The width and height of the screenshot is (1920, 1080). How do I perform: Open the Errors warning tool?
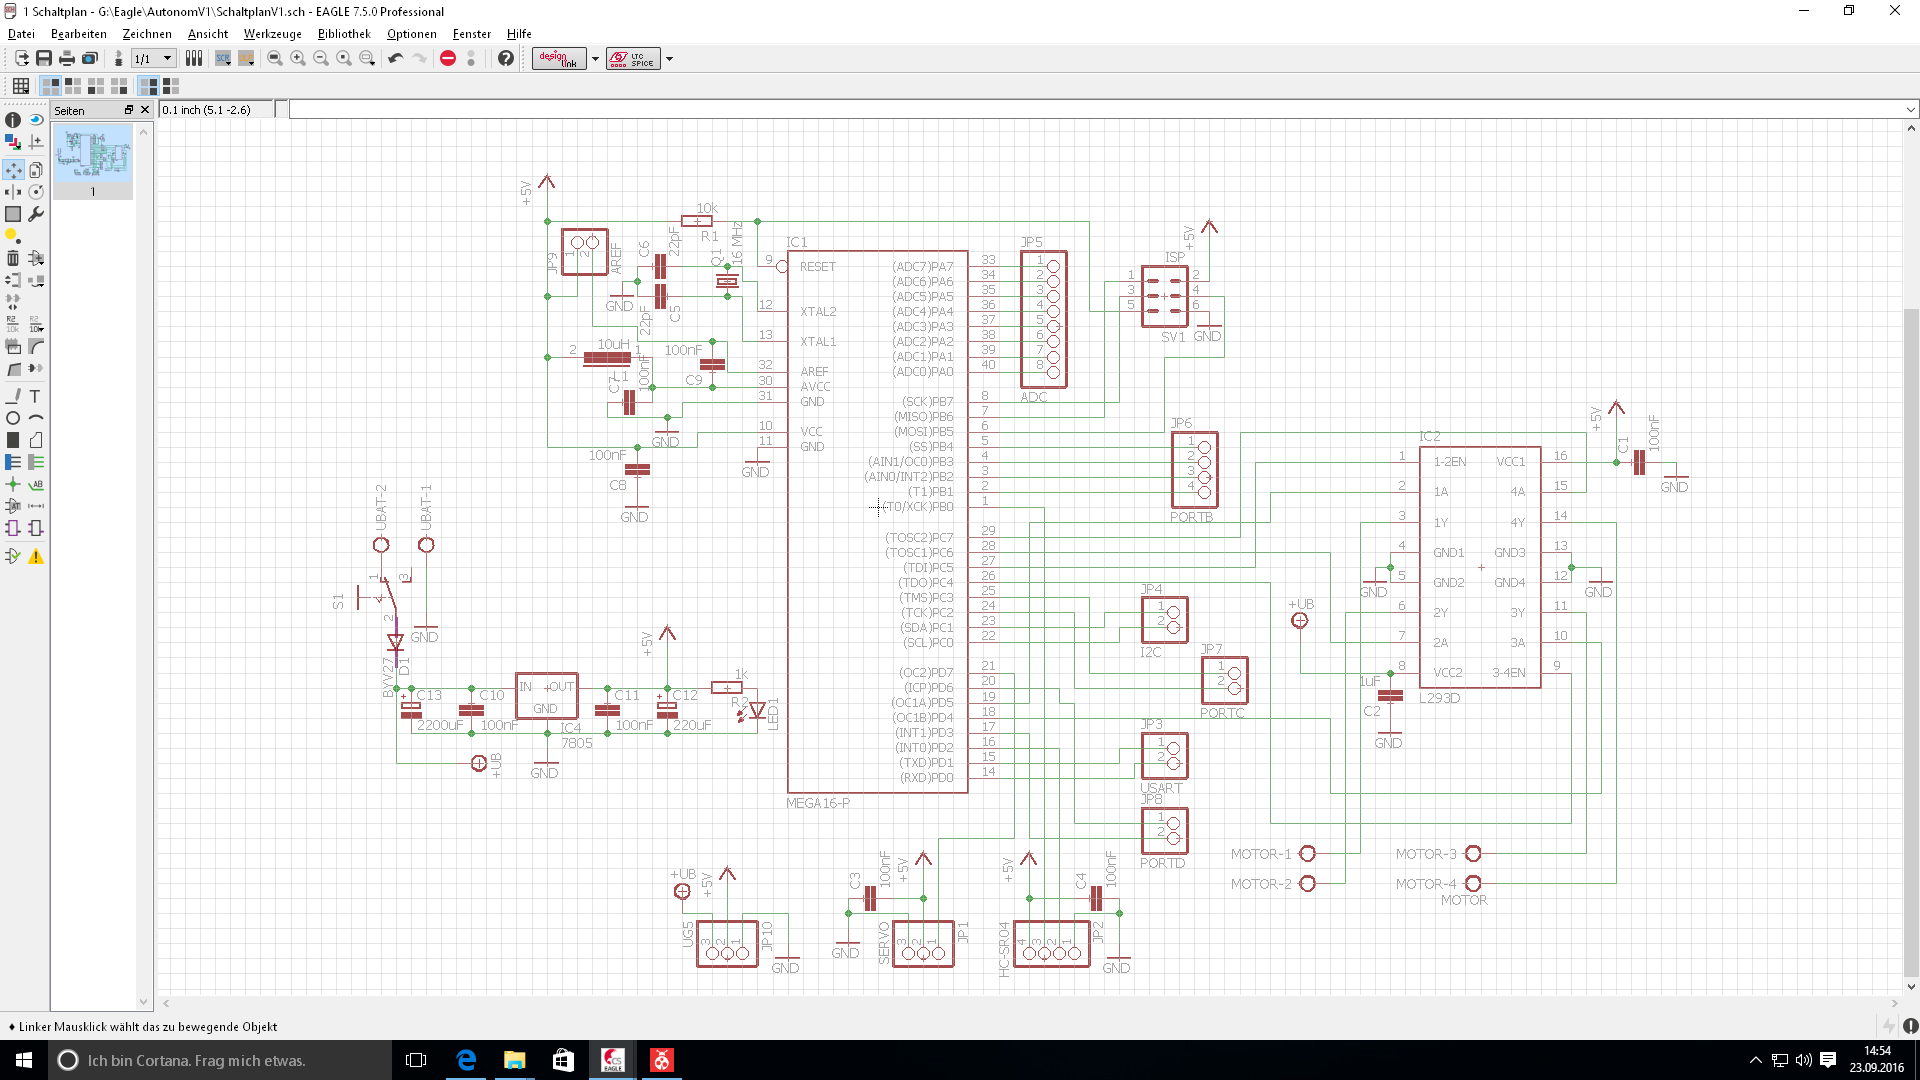[x=36, y=556]
